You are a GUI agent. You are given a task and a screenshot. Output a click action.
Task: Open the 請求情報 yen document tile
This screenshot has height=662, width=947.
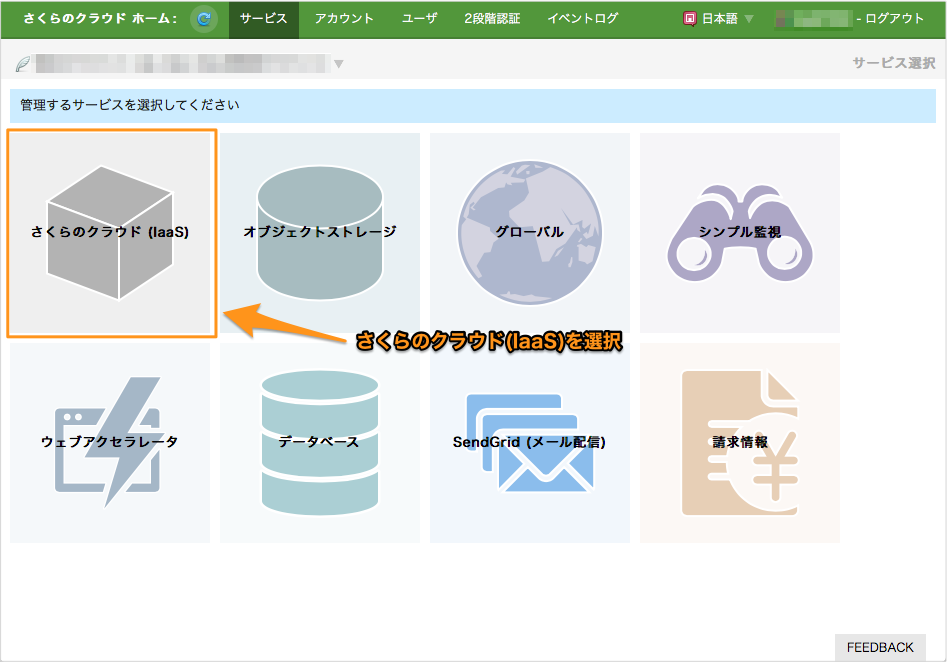point(740,443)
